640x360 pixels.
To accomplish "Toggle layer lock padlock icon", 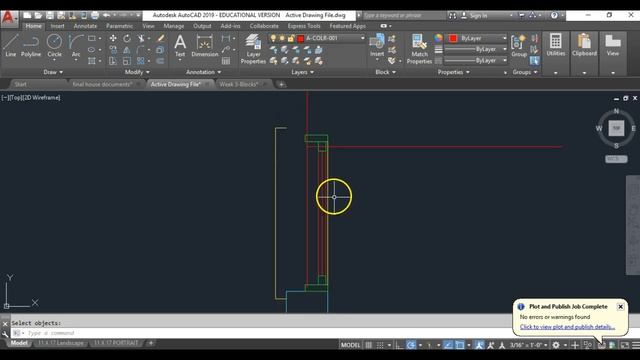I will pos(291,38).
